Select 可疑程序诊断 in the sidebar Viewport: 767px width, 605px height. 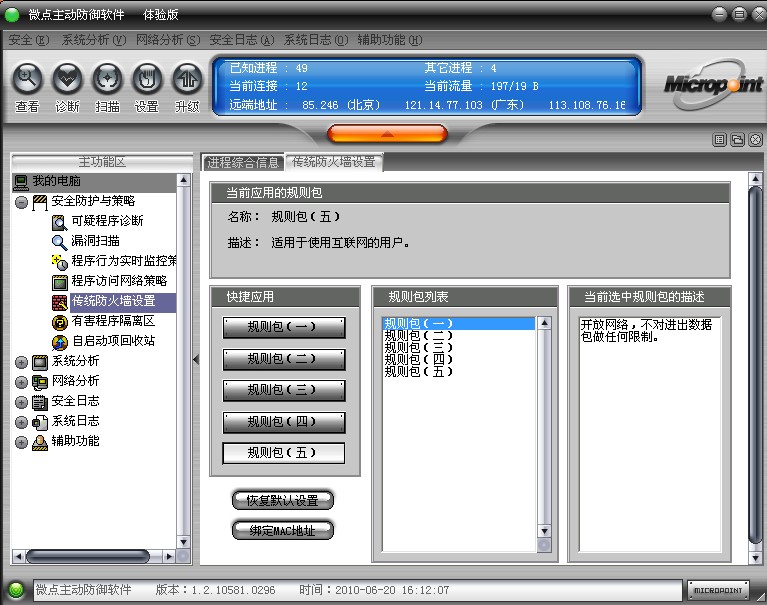point(106,221)
